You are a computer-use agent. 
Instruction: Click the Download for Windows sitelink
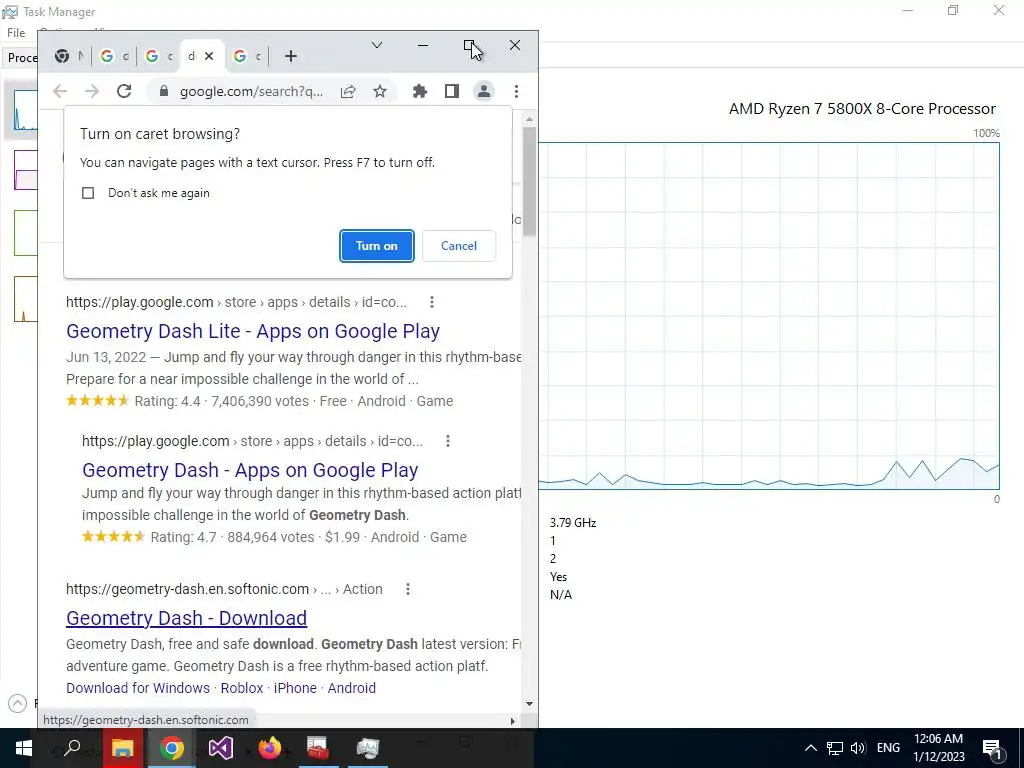(x=138, y=688)
